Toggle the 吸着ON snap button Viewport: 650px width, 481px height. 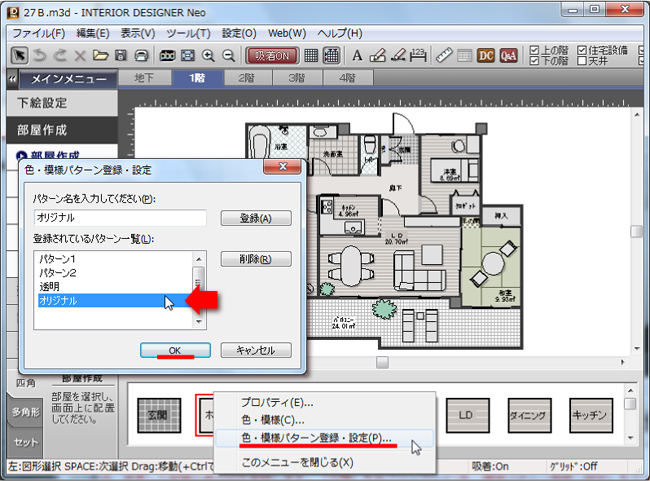tap(270, 55)
